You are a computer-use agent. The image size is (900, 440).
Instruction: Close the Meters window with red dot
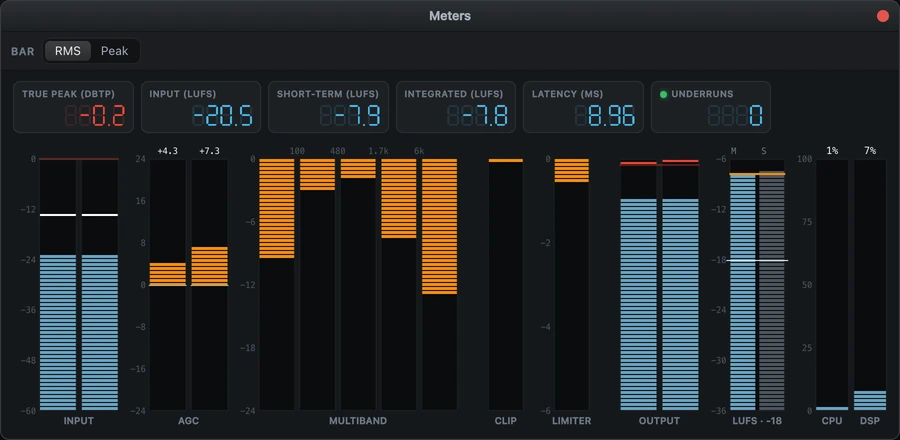(883, 16)
